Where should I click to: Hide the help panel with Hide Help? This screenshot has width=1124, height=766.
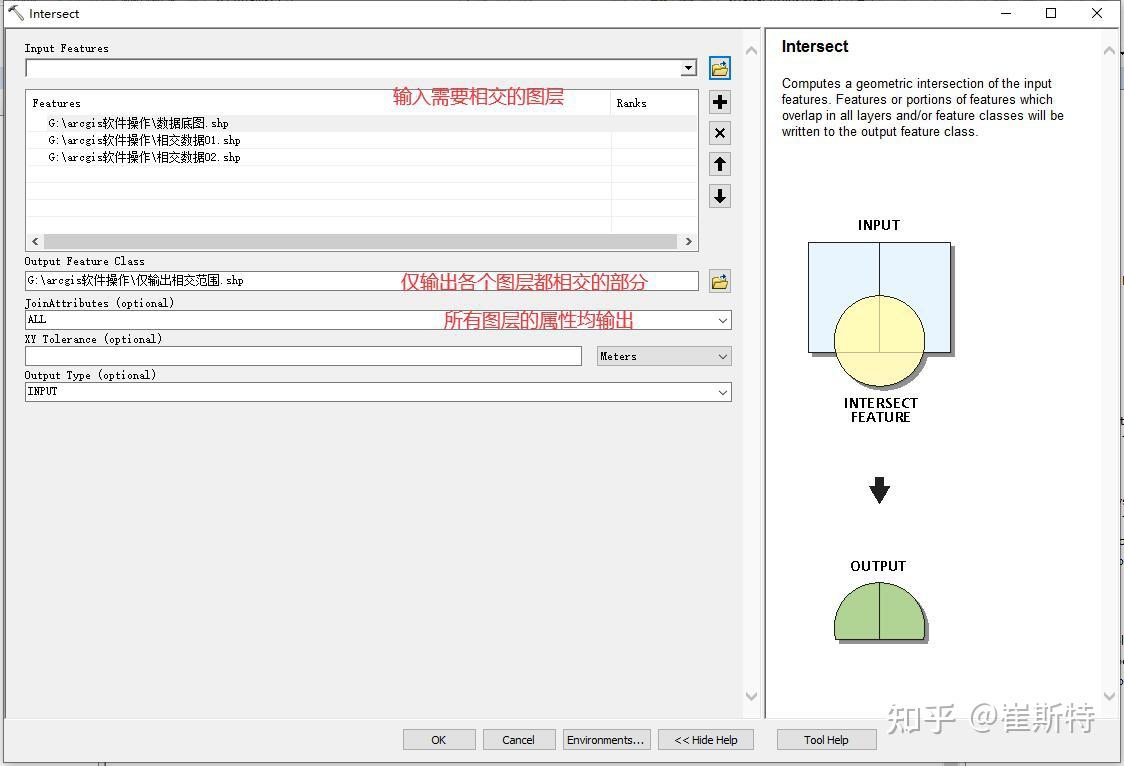pos(705,739)
